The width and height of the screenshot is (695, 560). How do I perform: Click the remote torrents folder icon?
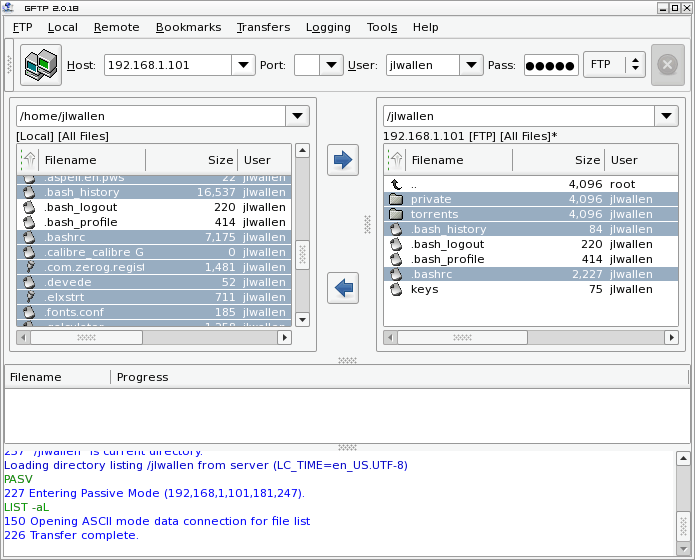396,214
